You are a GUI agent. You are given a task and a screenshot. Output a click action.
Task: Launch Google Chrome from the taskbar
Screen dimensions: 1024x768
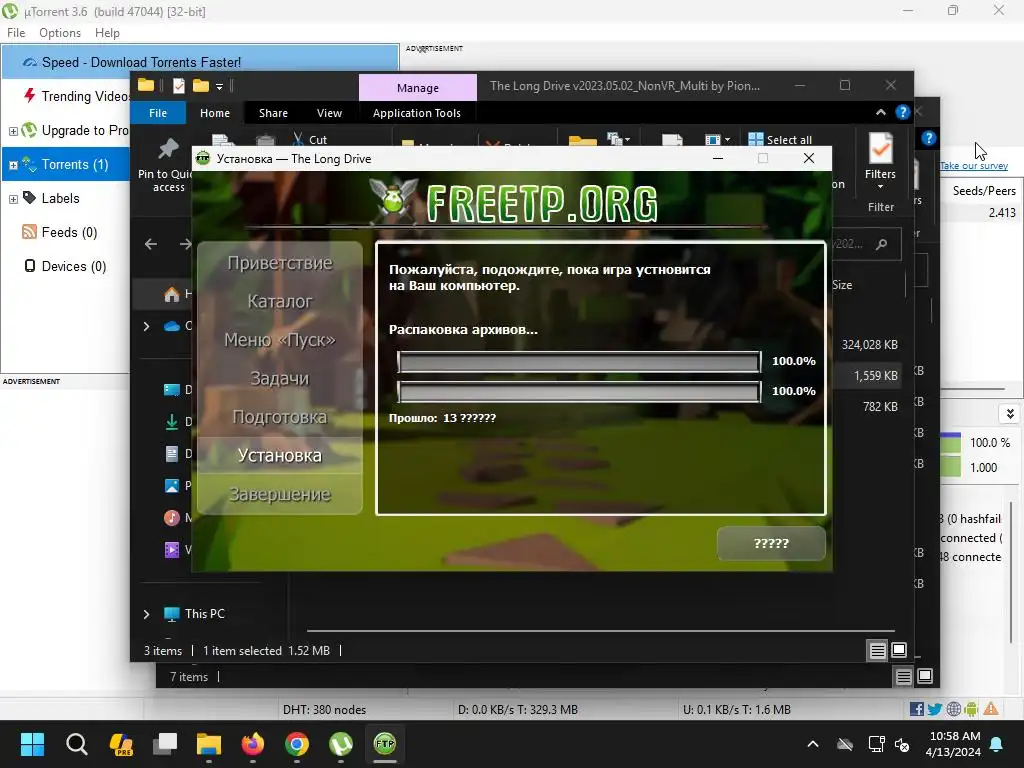(297, 744)
